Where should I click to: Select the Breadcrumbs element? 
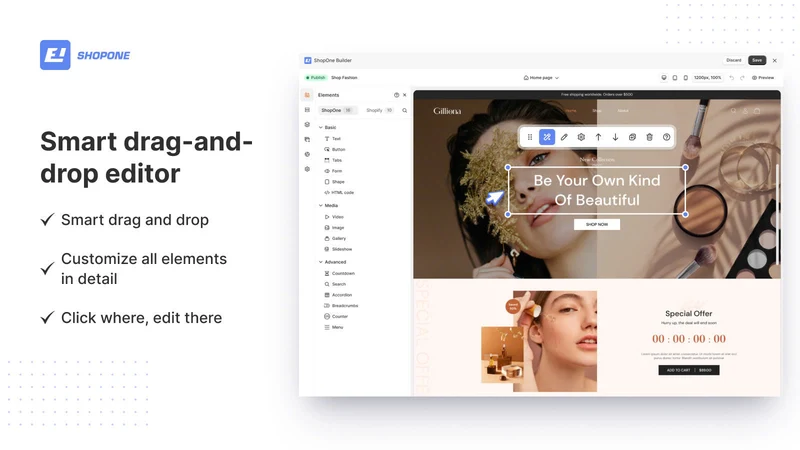[x=341, y=306]
